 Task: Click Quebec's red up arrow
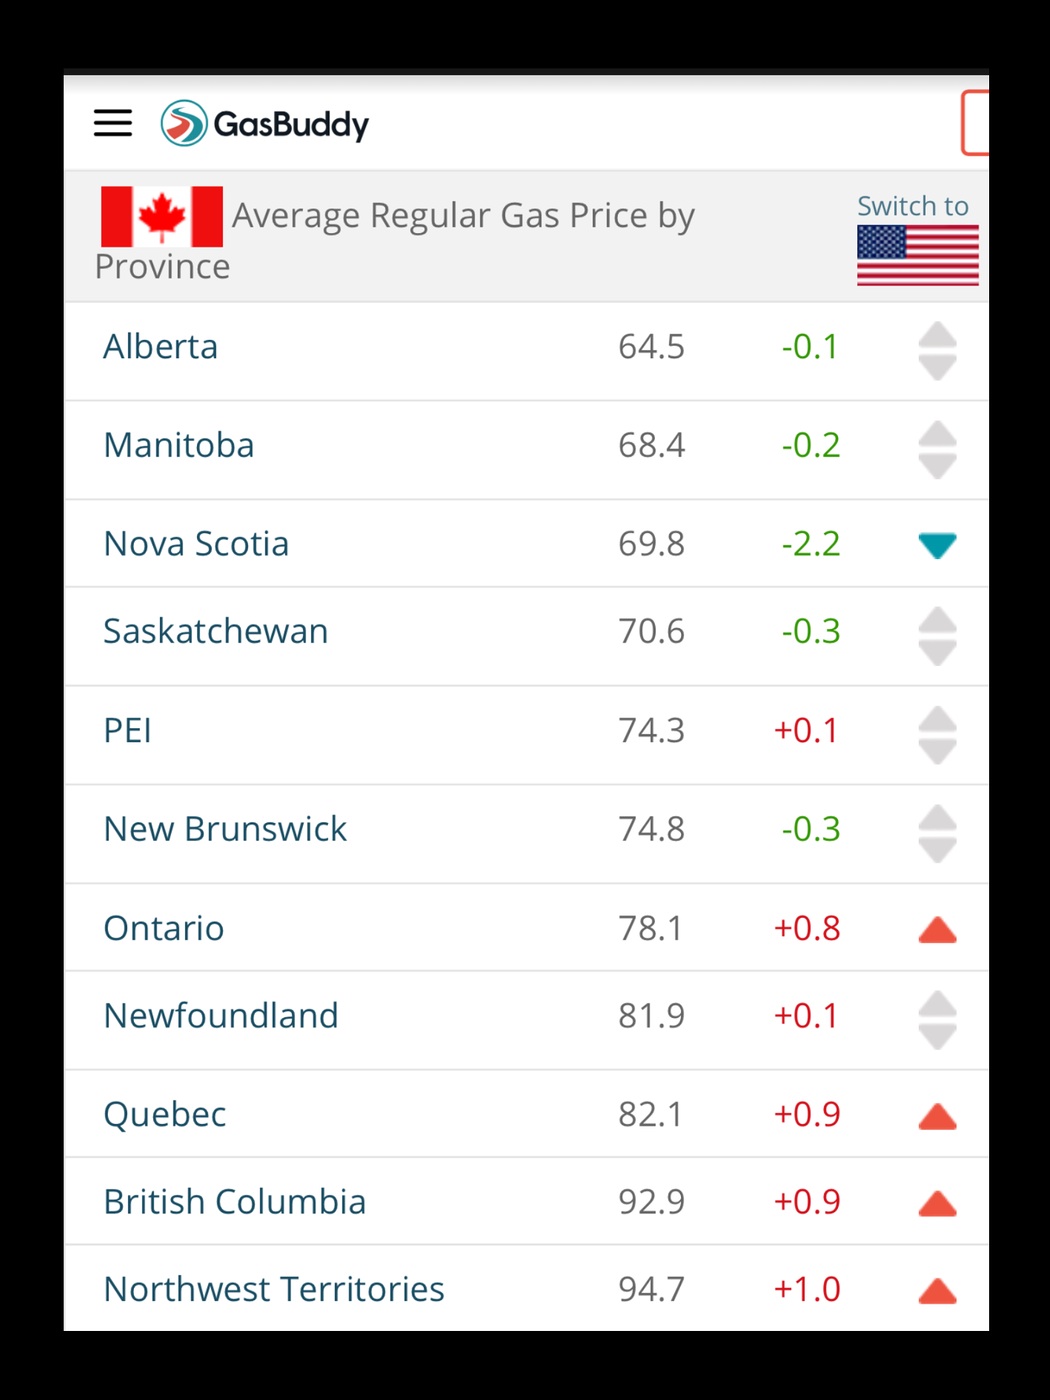937,1116
